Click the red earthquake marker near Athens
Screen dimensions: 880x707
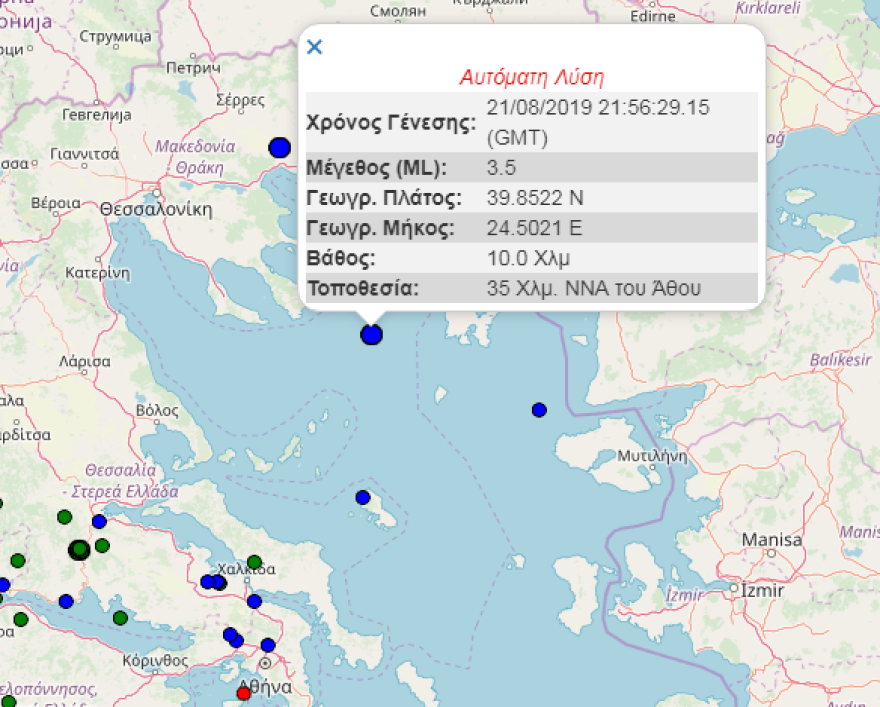242,693
